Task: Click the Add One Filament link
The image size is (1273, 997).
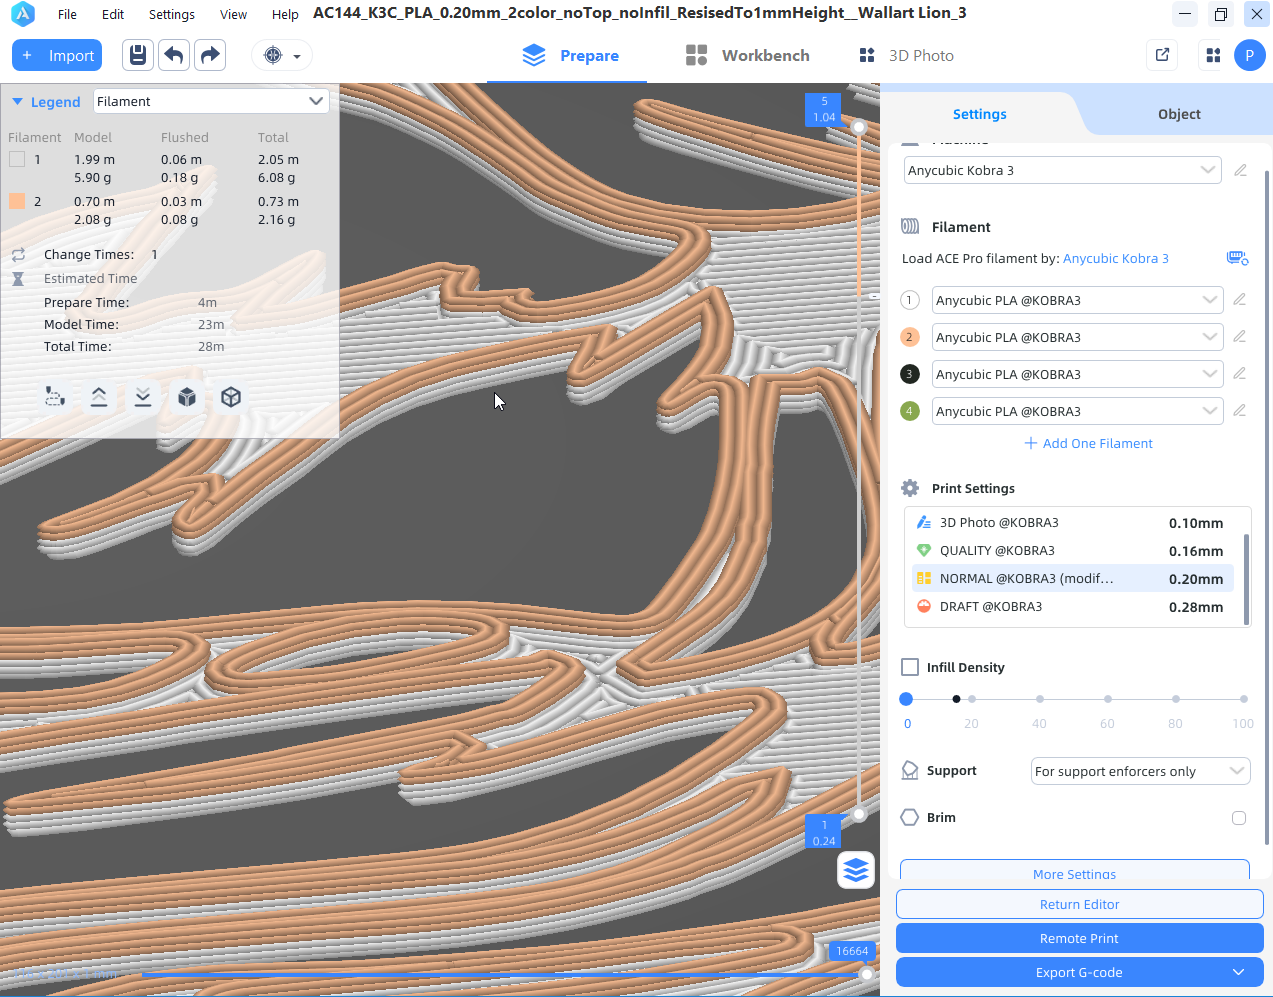Action: click(x=1088, y=443)
